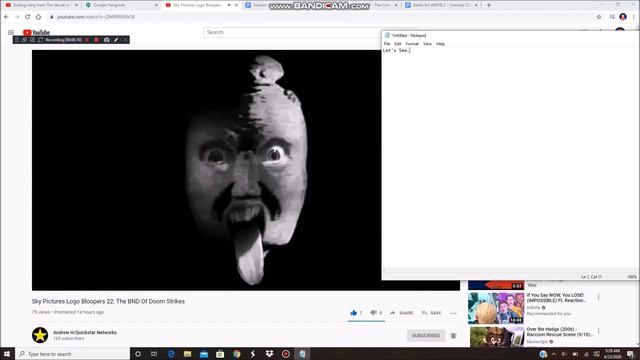This screenshot has height=360, width=640.
Task: Open Dropbox from the taskbar
Action: point(269,354)
